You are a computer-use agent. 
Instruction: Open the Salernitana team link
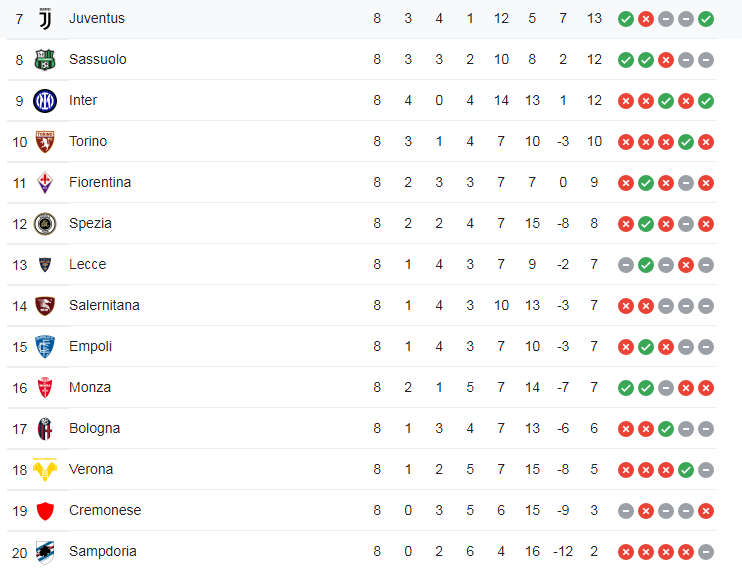104,305
